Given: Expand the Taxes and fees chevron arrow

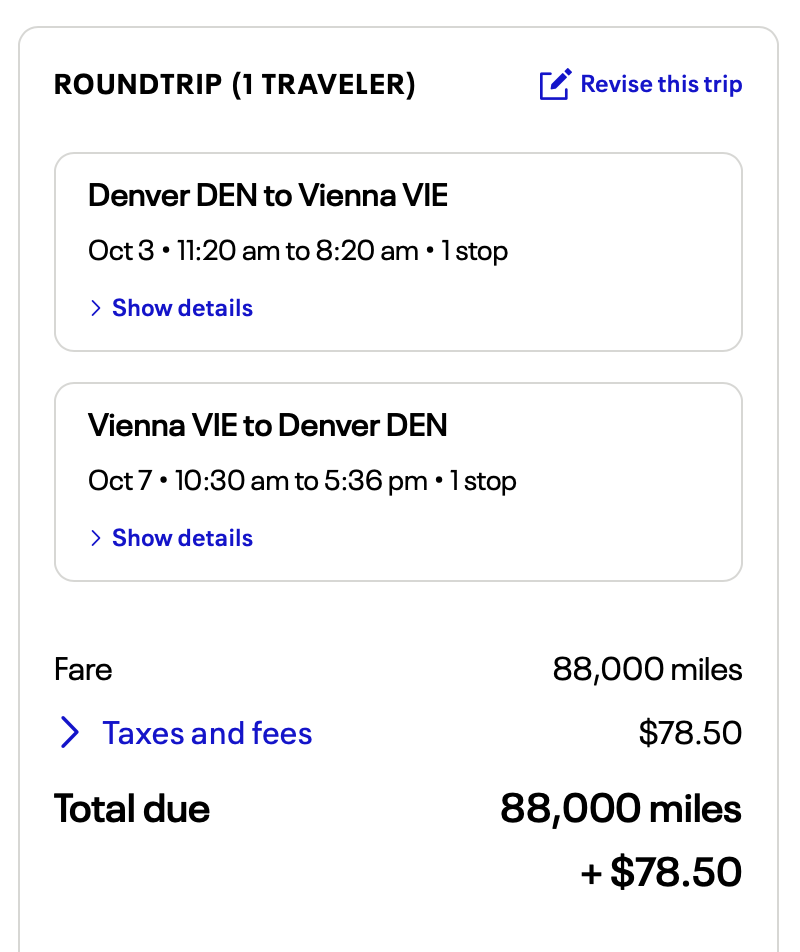Looking at the screenshot, I should (70, 733).
